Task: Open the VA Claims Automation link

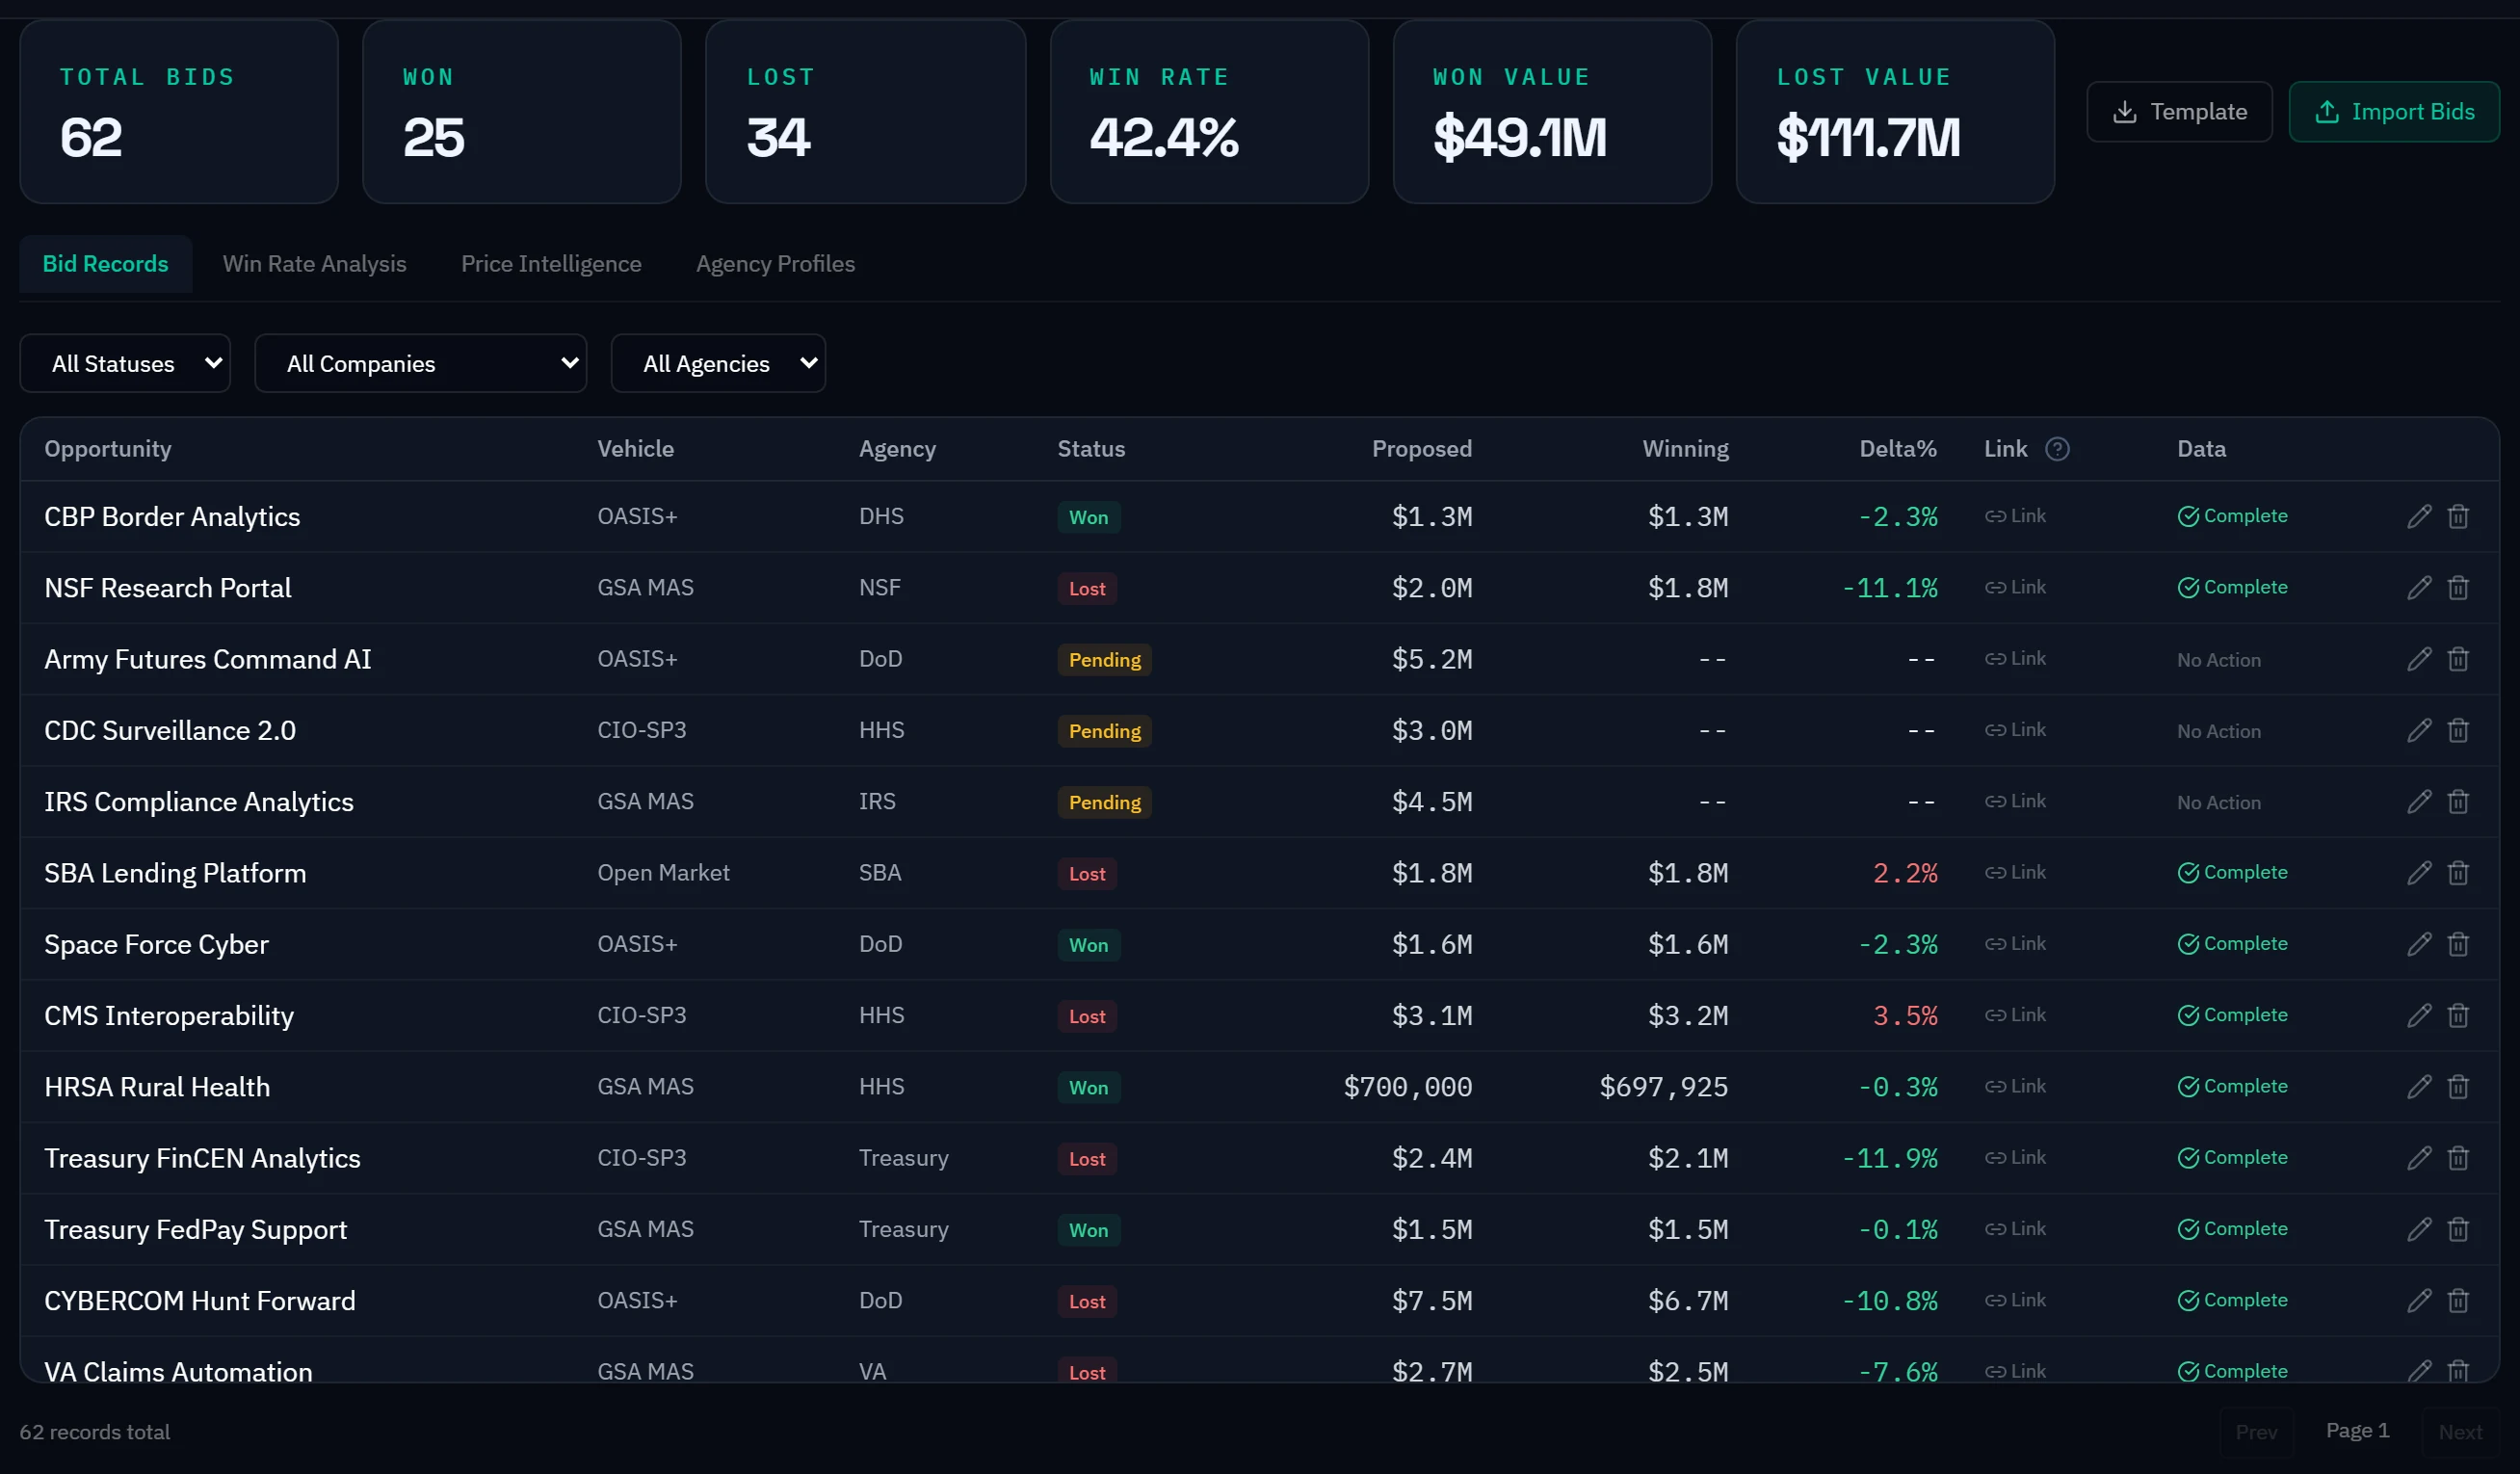Action: click(2015, 1371)
